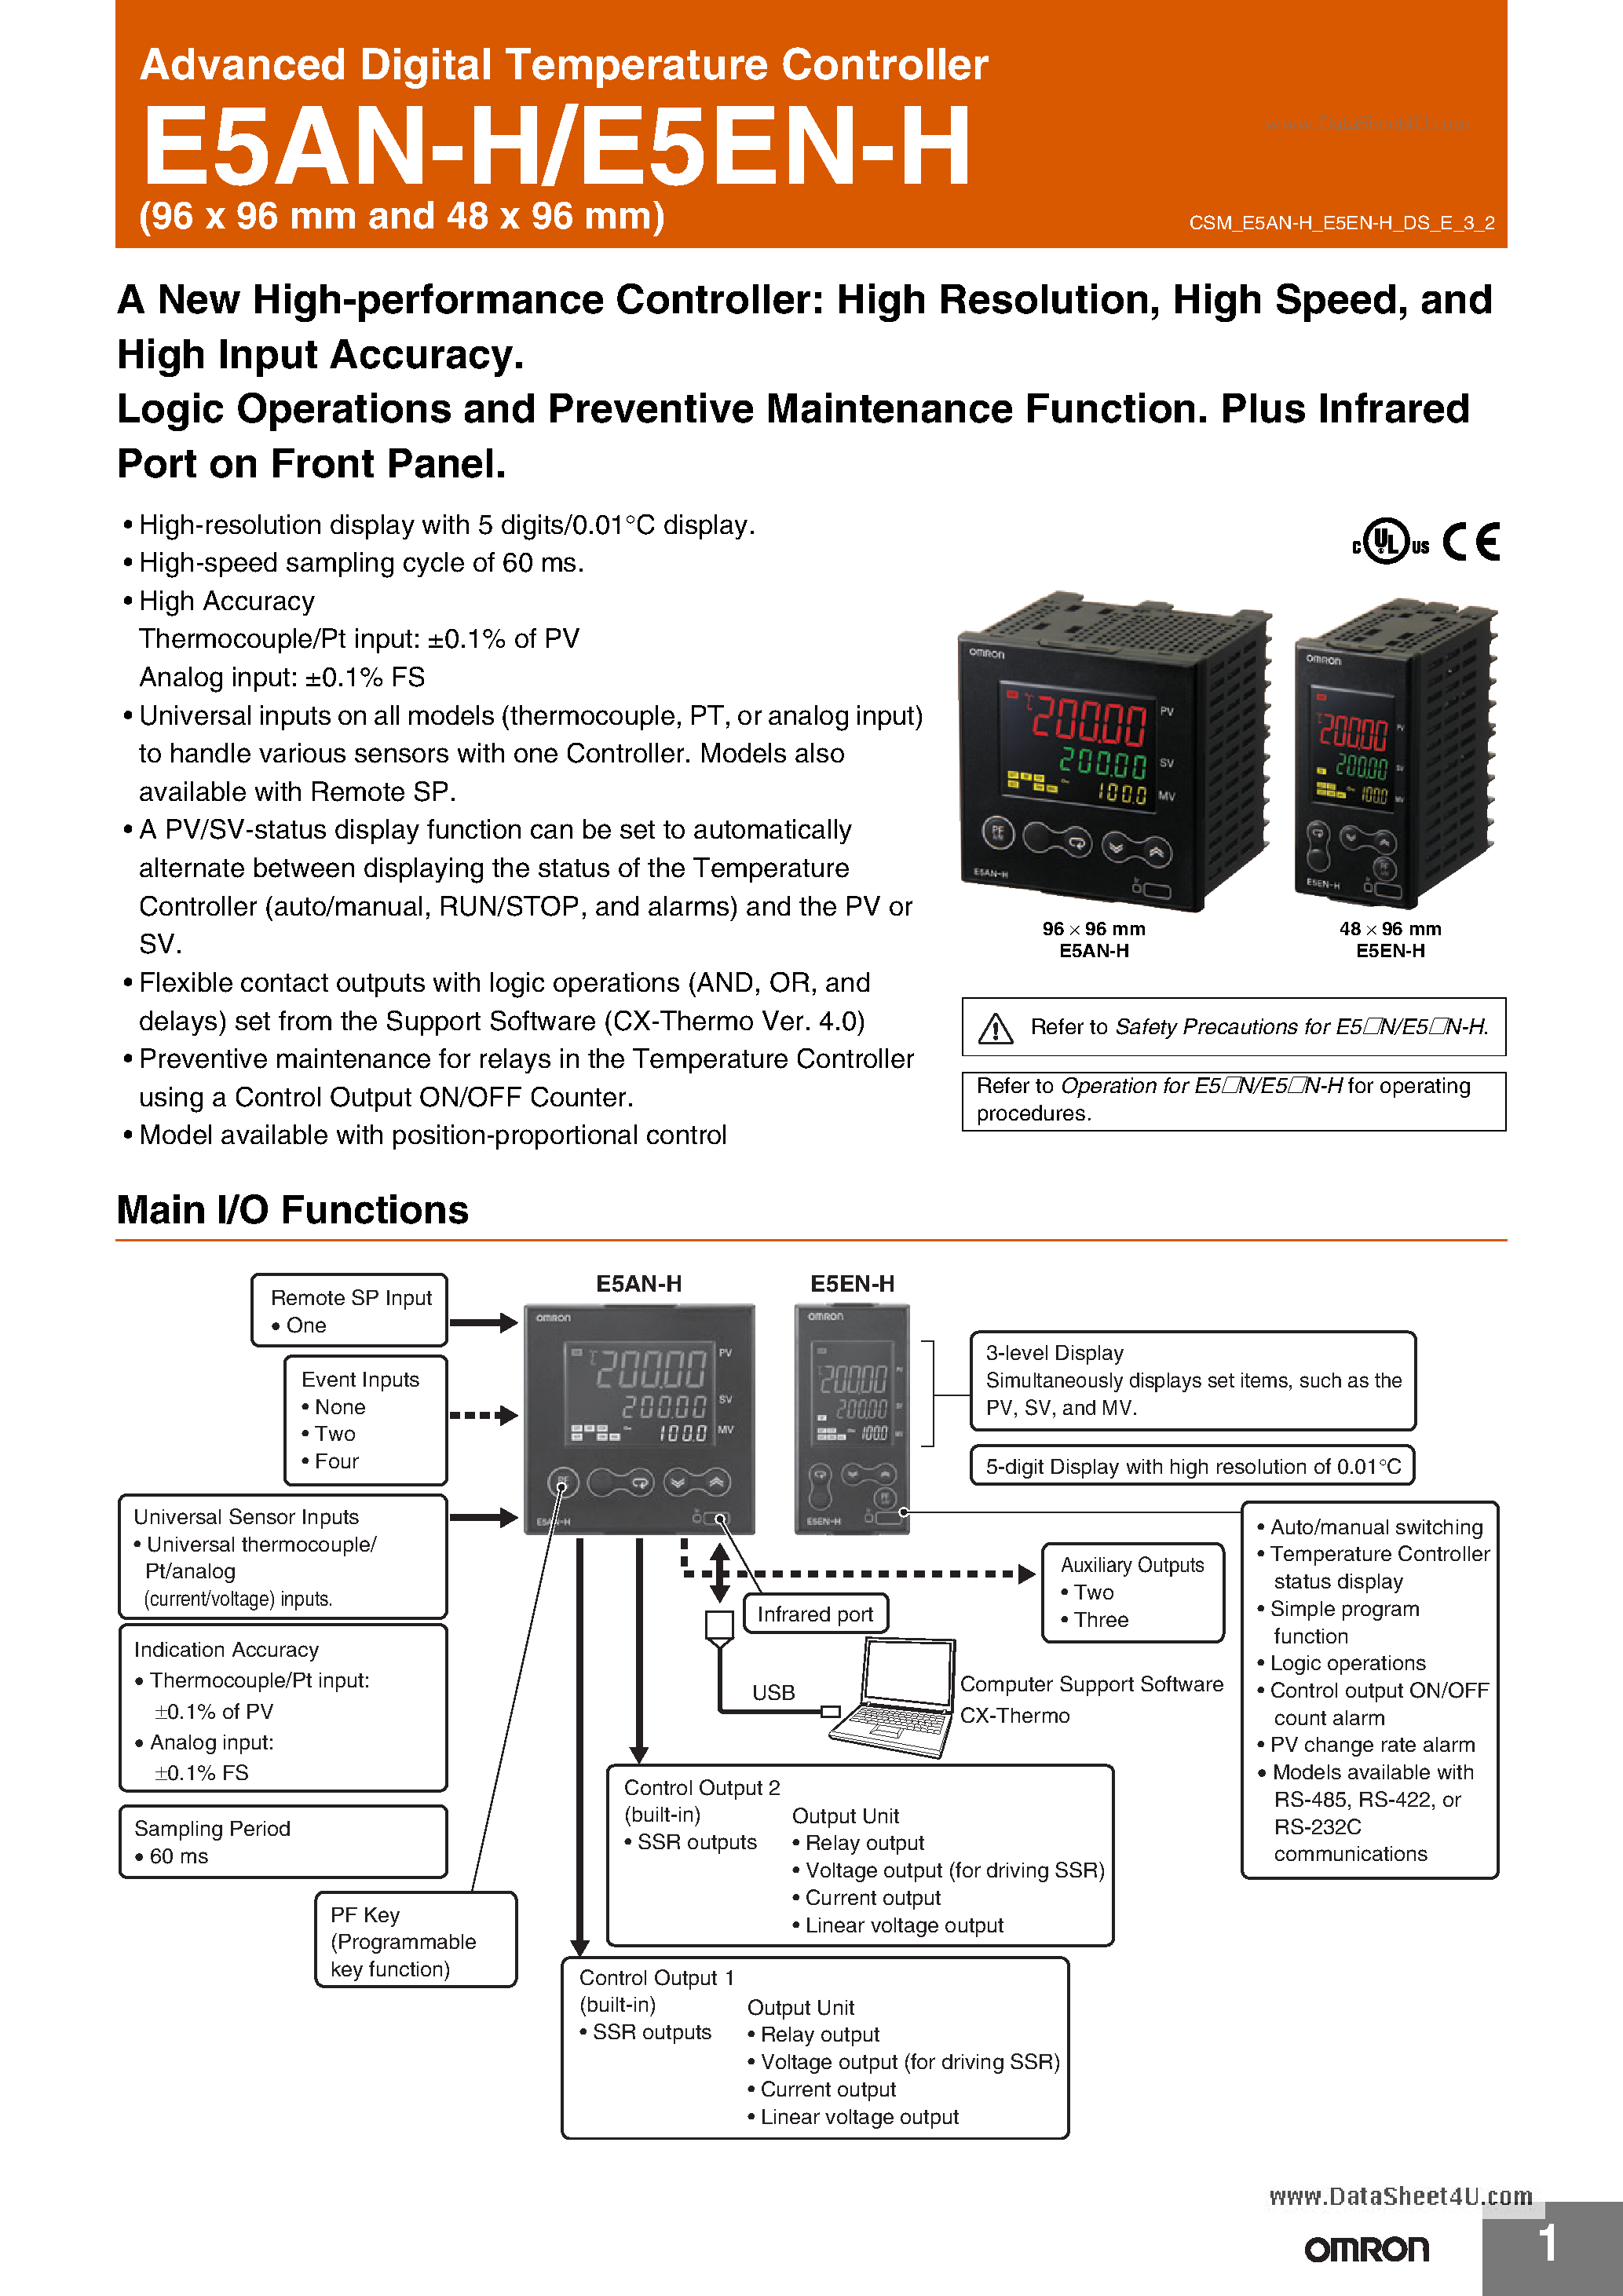Click the E5AN-H product image
Screen dimensions: 1623x2296
pos(1159,755)
